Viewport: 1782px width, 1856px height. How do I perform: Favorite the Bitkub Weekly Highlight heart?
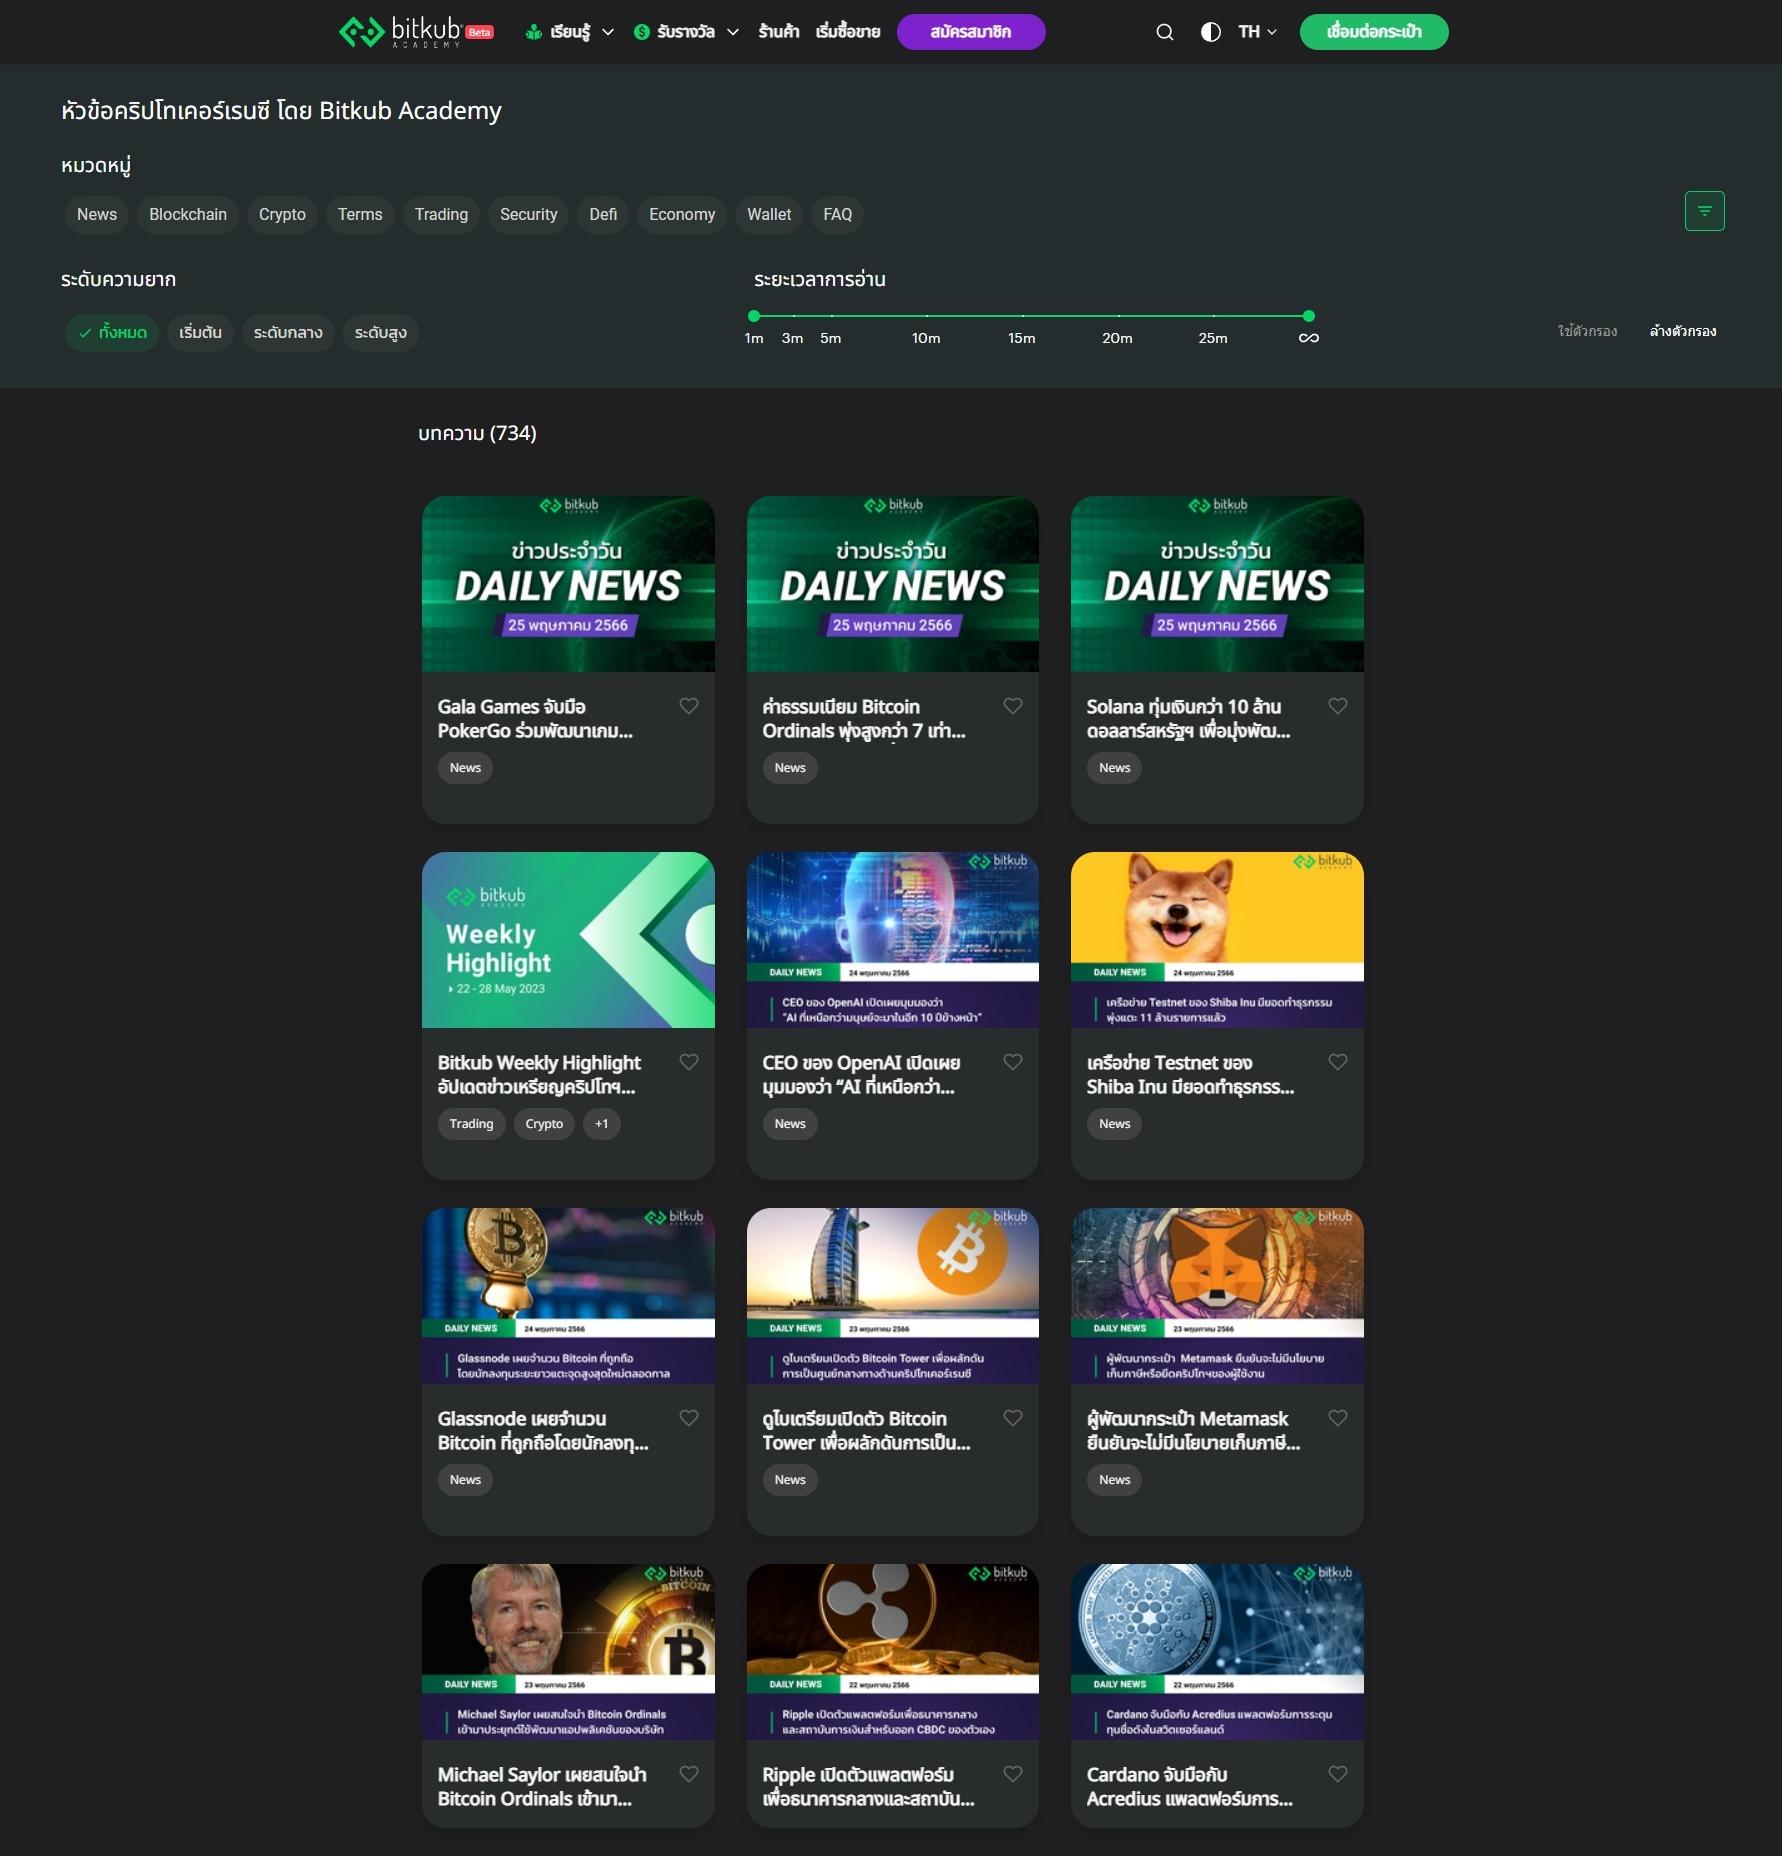[689, 1062]
